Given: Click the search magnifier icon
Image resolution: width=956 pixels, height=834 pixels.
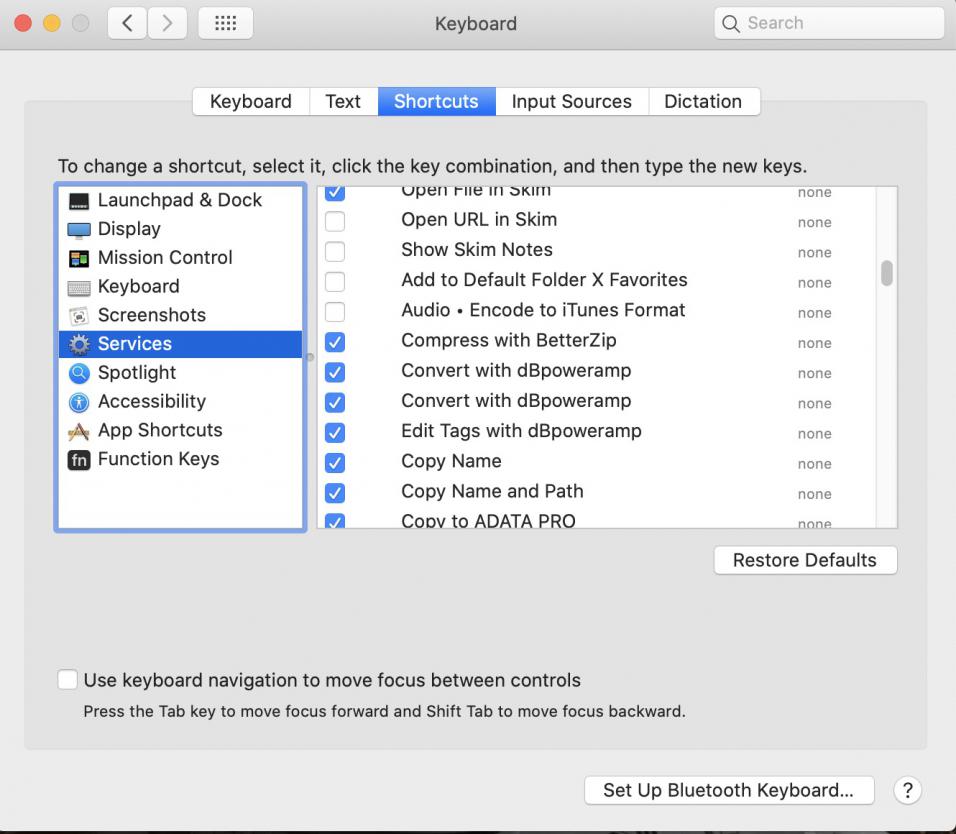Looking at the screenshot, I should click(x=730, y=23).
